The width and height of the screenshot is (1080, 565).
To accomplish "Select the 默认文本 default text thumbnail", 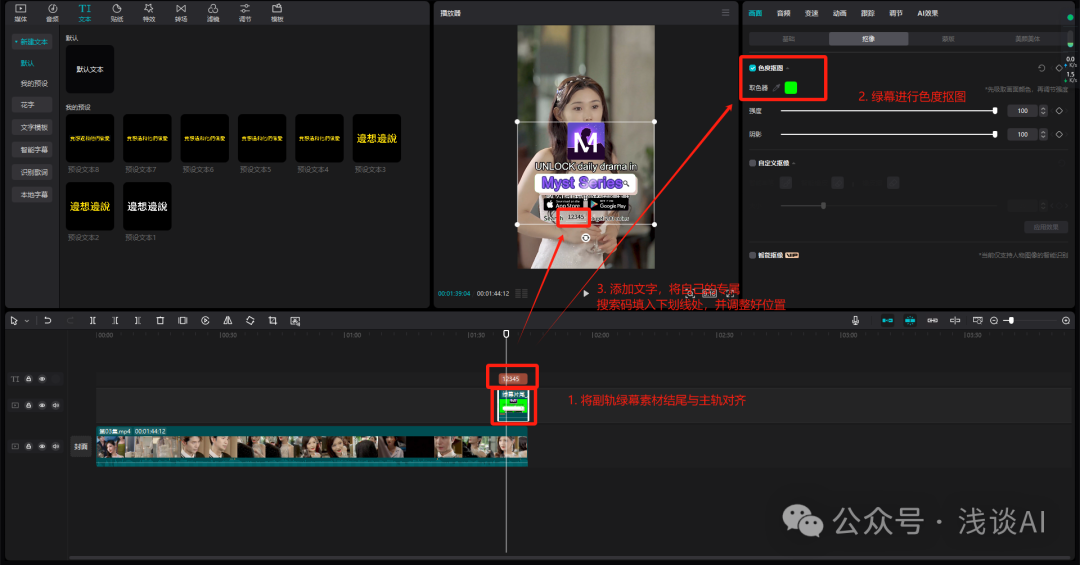I will coord(90,70).
